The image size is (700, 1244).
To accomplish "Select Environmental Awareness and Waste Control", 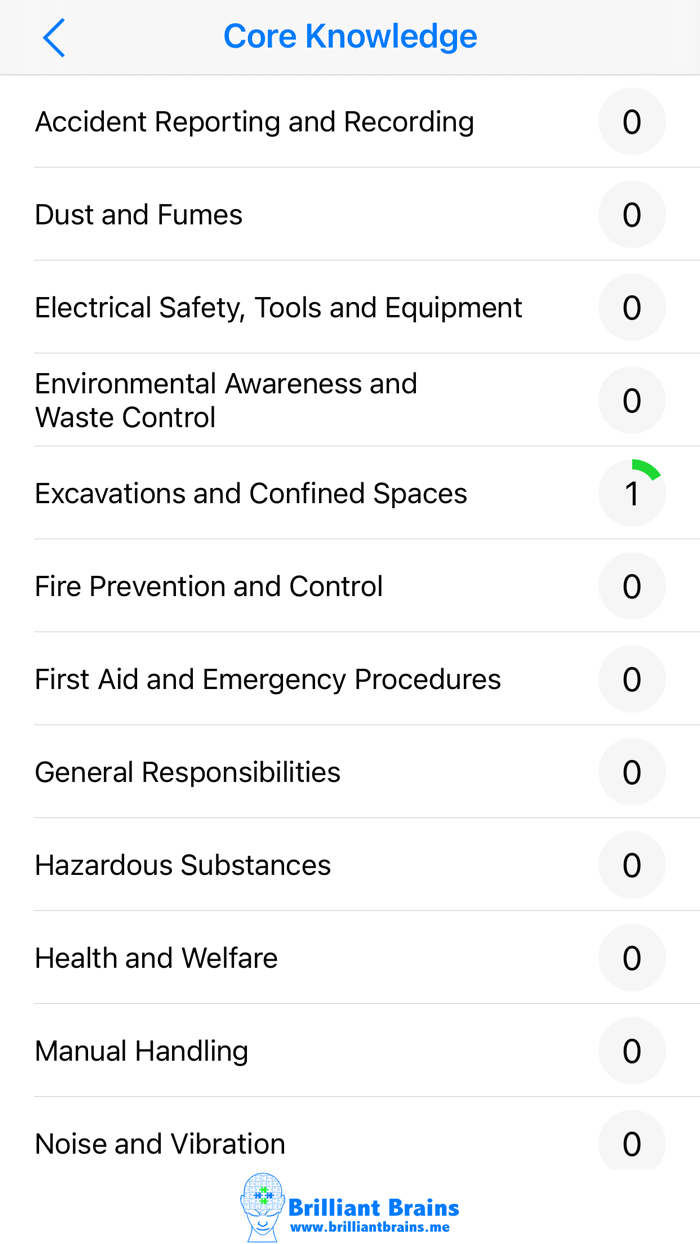I will click(226, 400).
